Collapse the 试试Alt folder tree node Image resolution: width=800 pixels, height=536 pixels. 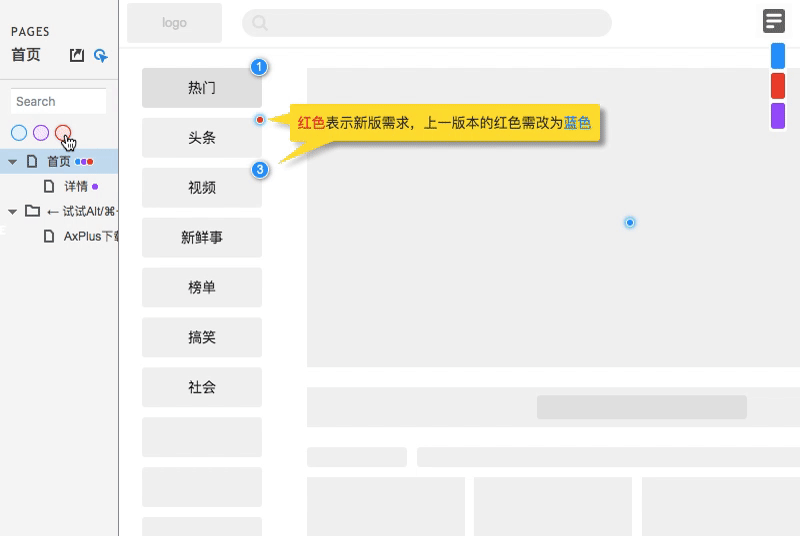point(12,211)
